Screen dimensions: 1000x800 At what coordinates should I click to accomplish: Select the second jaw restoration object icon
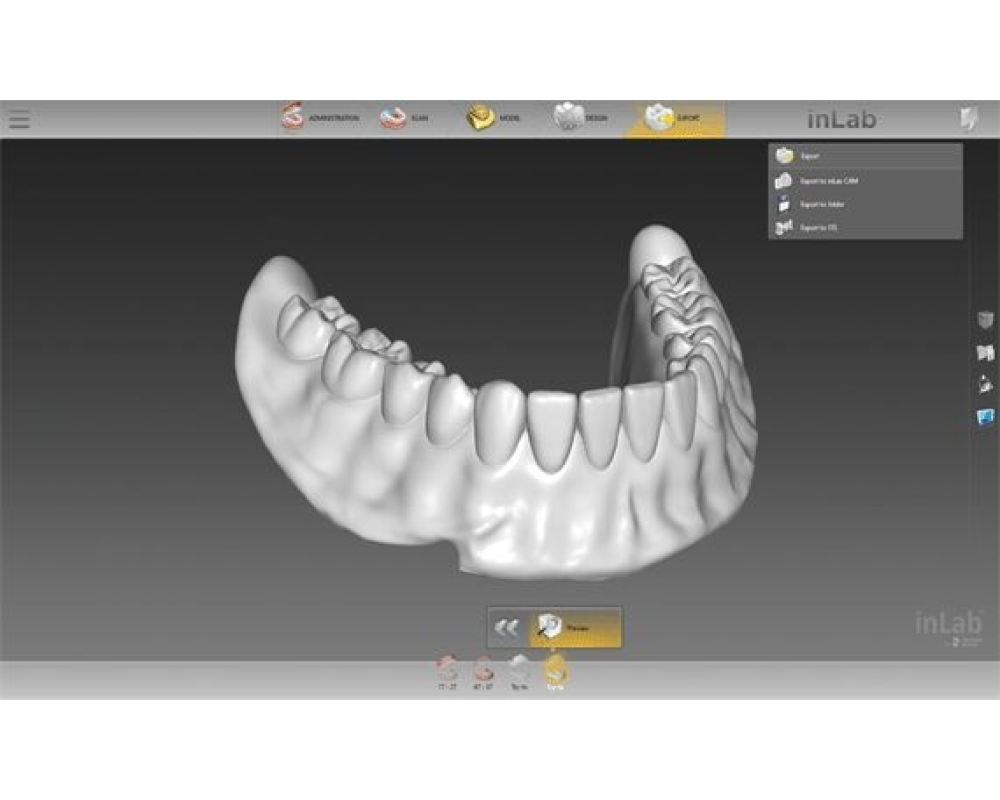pos(483,670)
